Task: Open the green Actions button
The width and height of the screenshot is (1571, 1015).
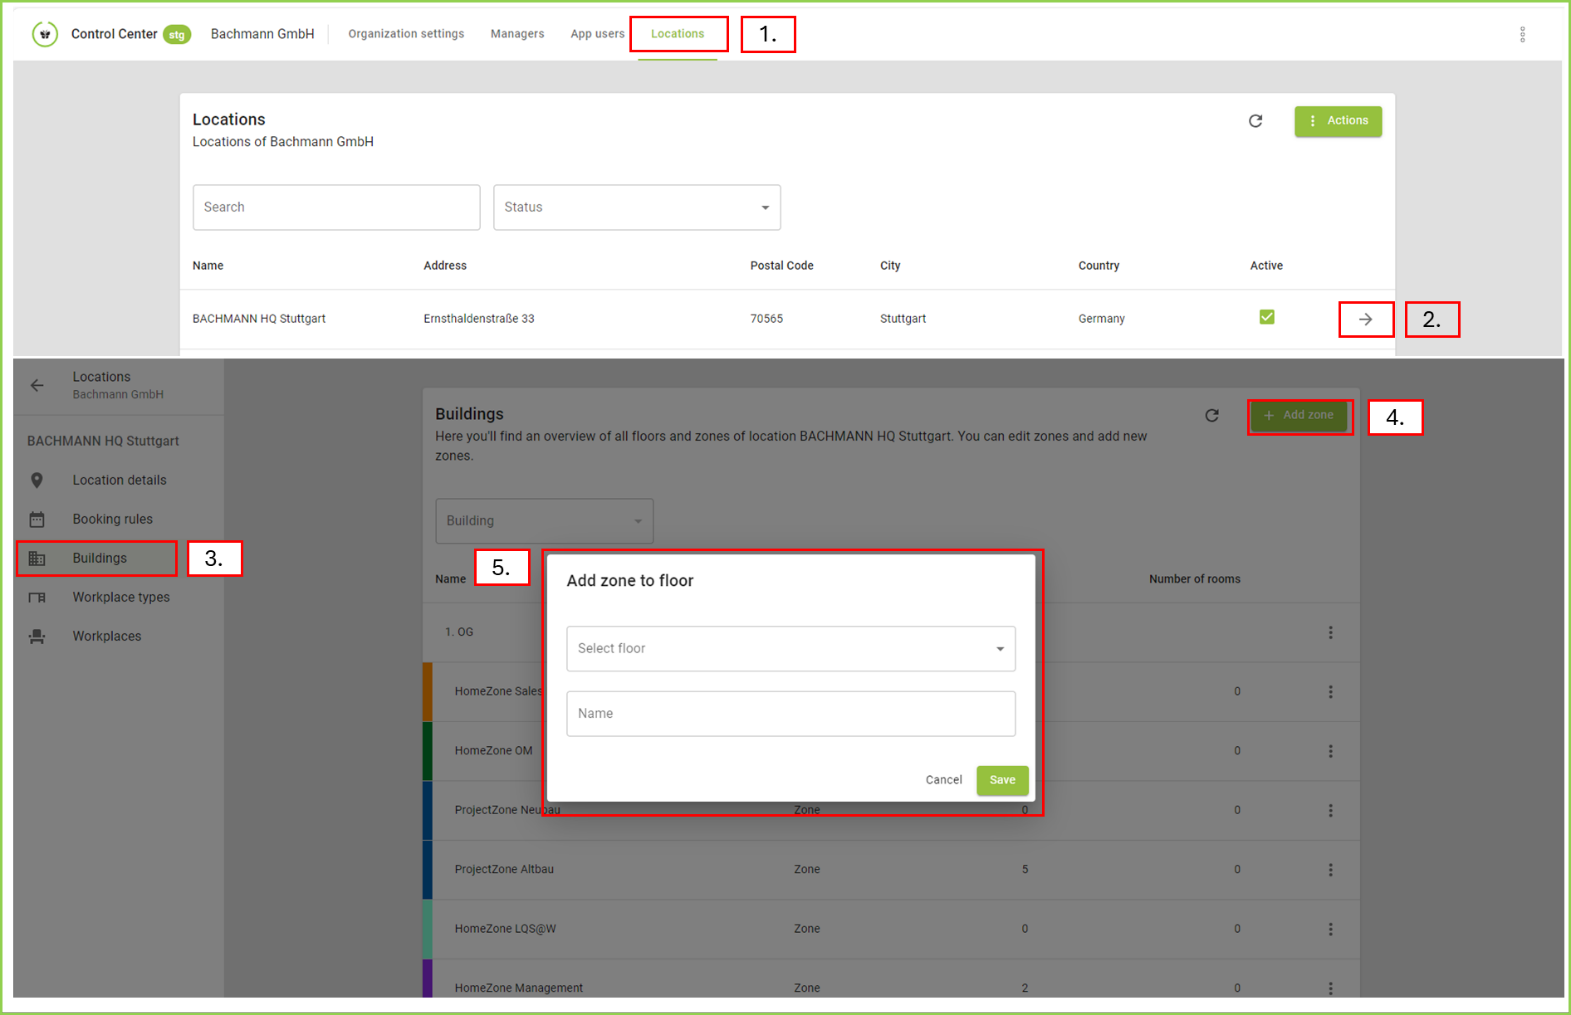Action: [1337, 121]
